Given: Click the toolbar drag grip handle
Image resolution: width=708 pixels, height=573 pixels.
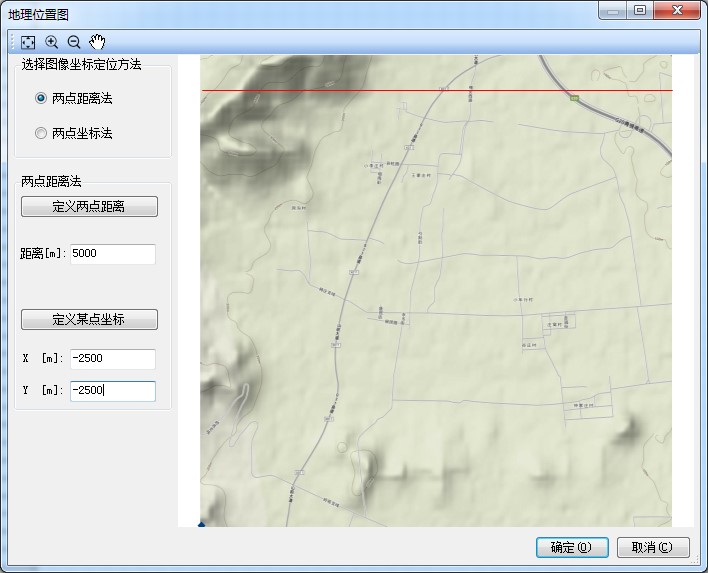Looking at the screenshot, I should click(x=12, y=42).
